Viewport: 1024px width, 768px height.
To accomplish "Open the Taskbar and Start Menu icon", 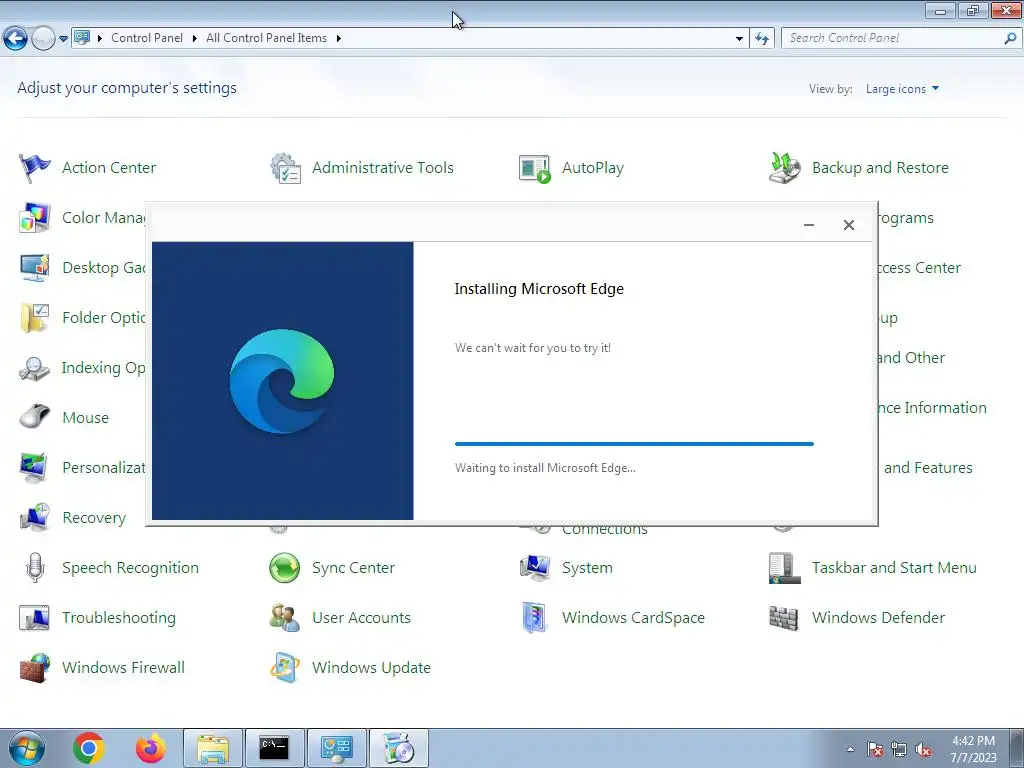I will 785,568.
